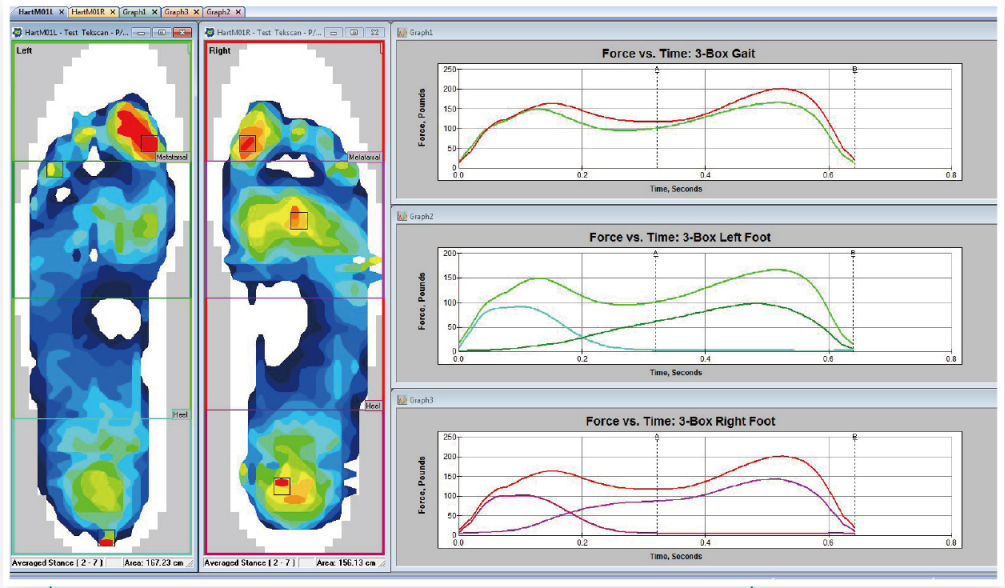The width and height of the screenshot is (1005, 588).
Task: Click the Graph3 panel chart icon
Action: [402, 400]
